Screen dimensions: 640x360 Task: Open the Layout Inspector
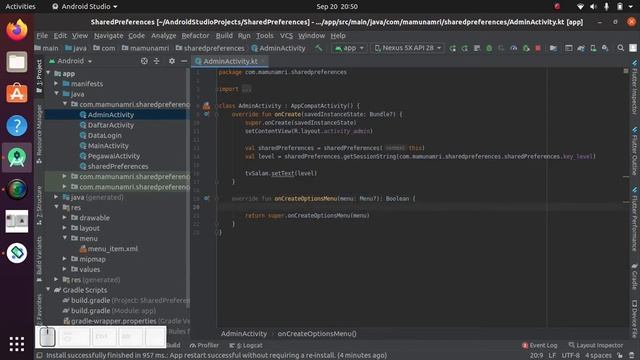pyautogui.click(x=596, y=345)
